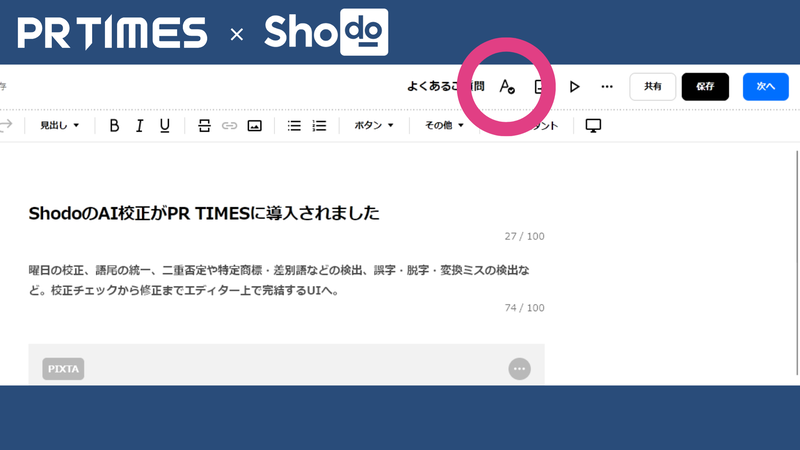The image size is (800, 450).
Task: Toggle italic formatting
Action: 139,126
